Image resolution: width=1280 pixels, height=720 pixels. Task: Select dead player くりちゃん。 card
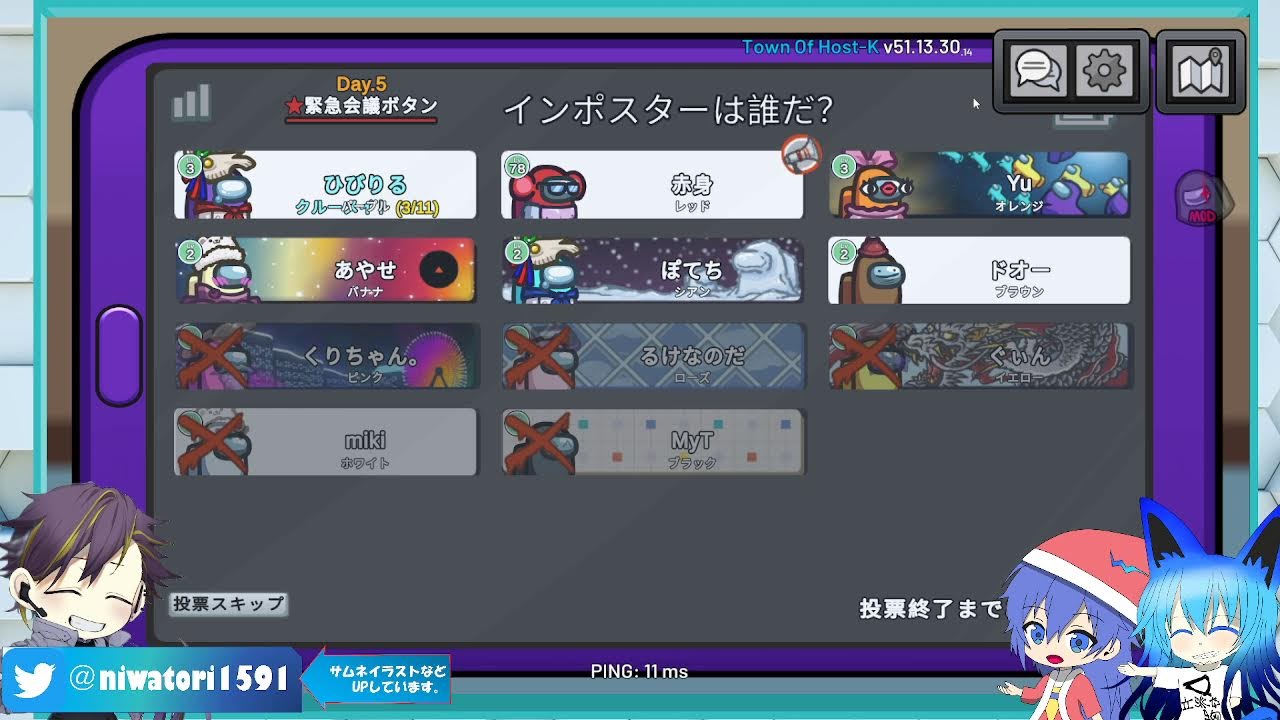pyautogui.click(x=325, y=356)
